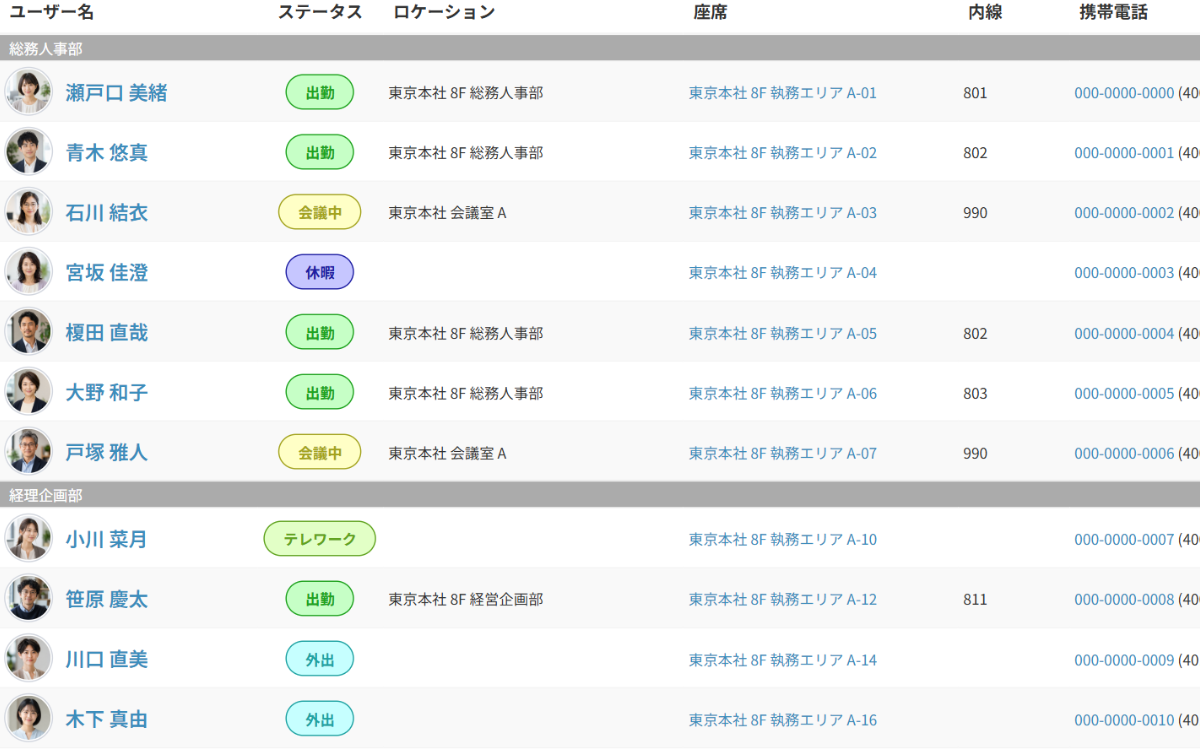
Task: Open 川口 直美's avatar photo
Action: [x=28, y=659]
